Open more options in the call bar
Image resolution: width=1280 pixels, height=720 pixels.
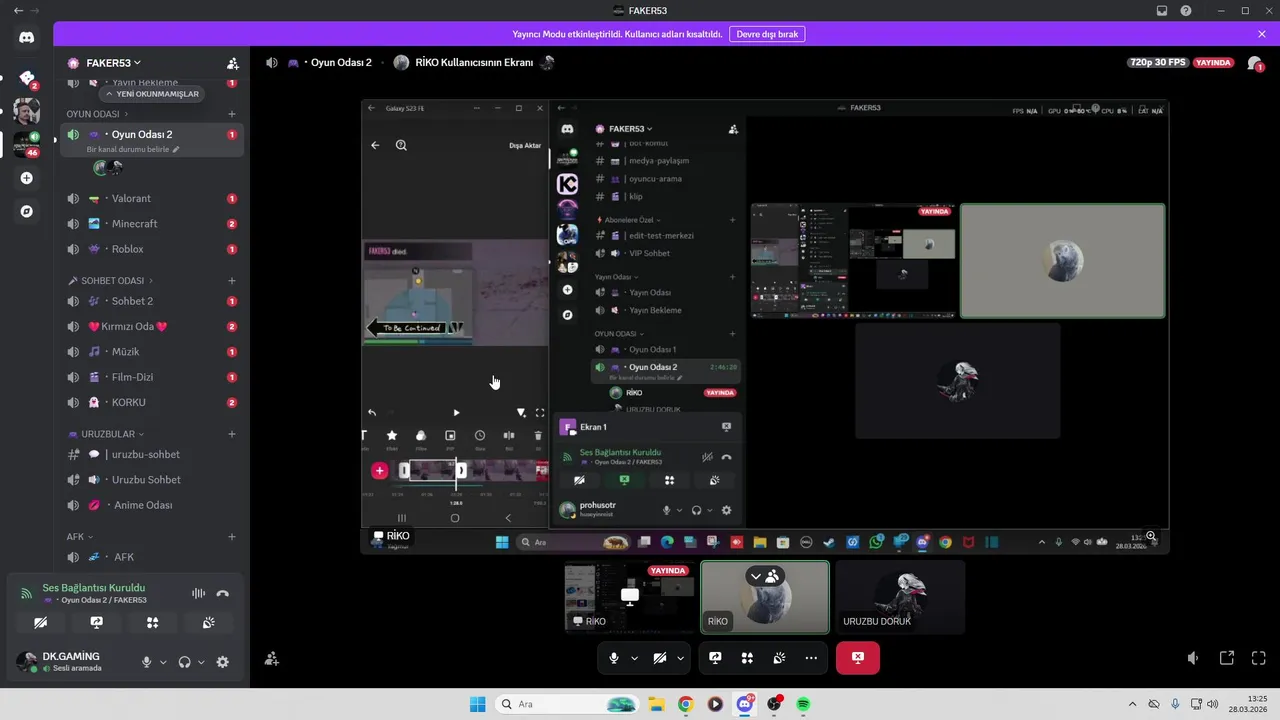click(811, 658)
